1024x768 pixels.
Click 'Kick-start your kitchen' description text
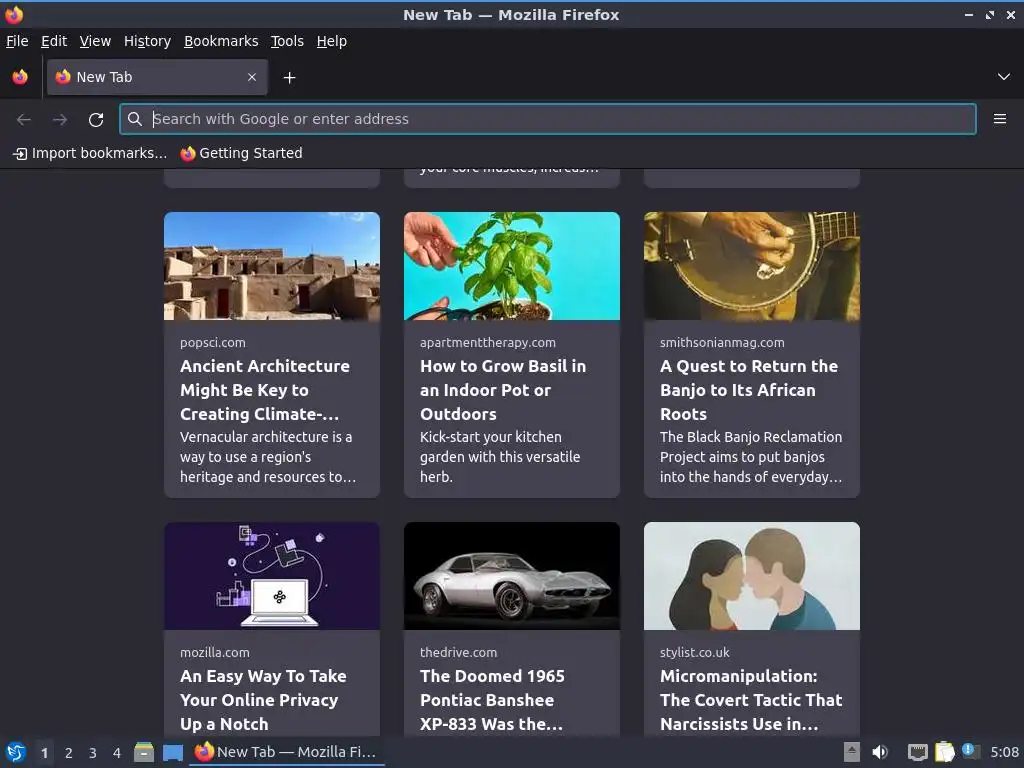click(491, 437)
